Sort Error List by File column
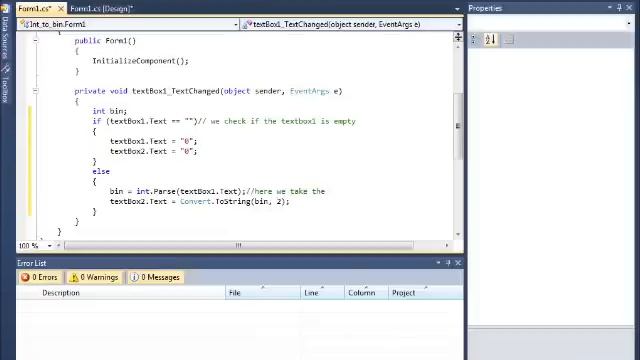640x360 pixels. (262, 293)
